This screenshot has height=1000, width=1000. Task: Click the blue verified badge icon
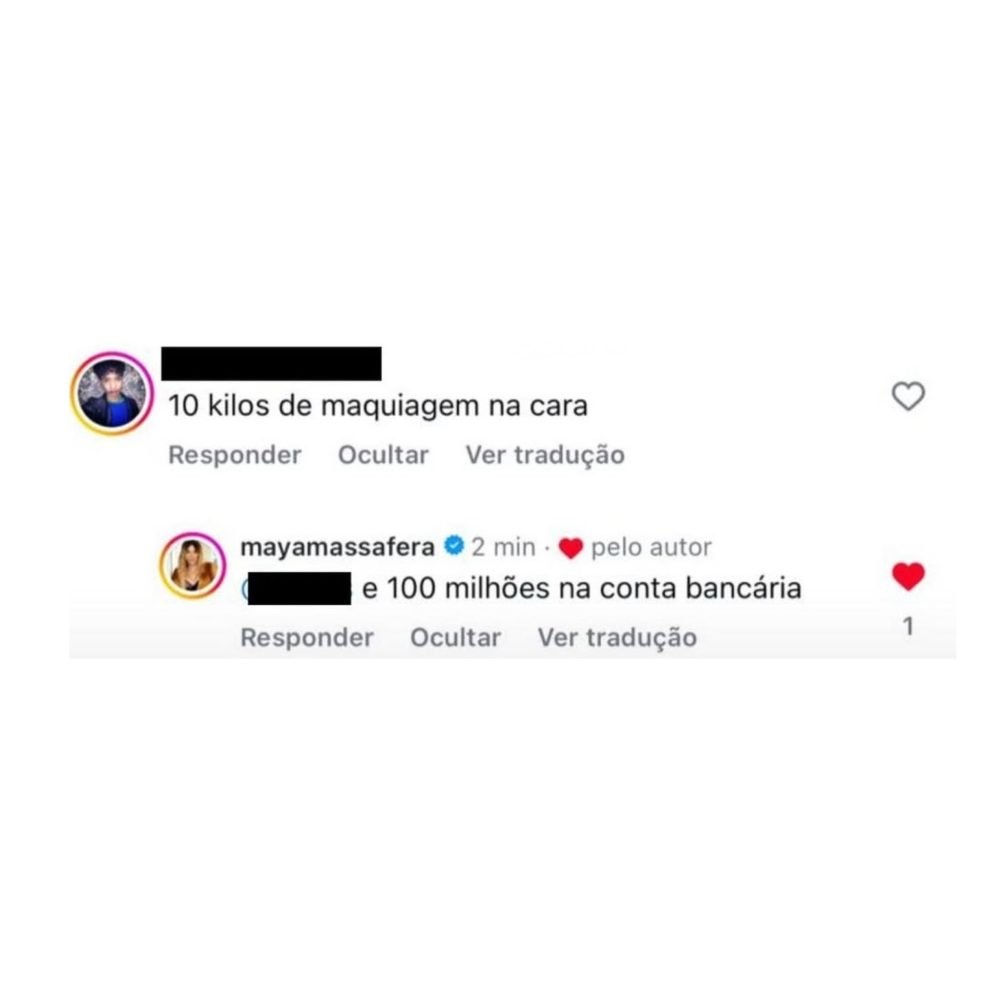(x=453, y=546)
